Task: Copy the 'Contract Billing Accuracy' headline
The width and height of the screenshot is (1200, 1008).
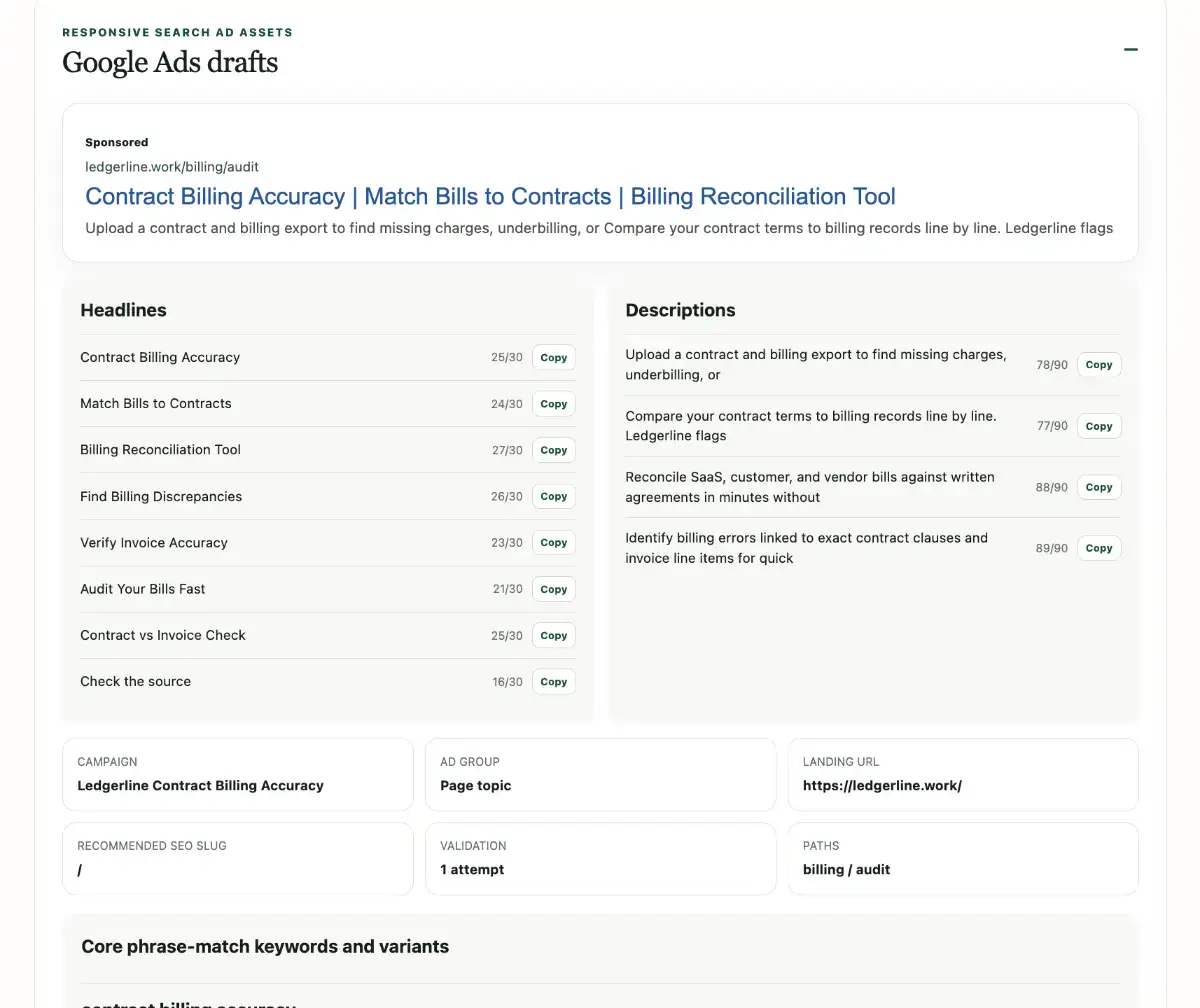Action: pyautogui.click(x=553, y=357)
